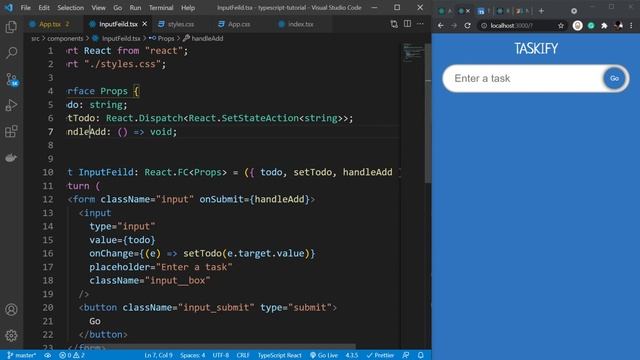This screenshot has width=640, height=360.
Task: Open errors and warnings count in status bar
Action: (71, 356)
